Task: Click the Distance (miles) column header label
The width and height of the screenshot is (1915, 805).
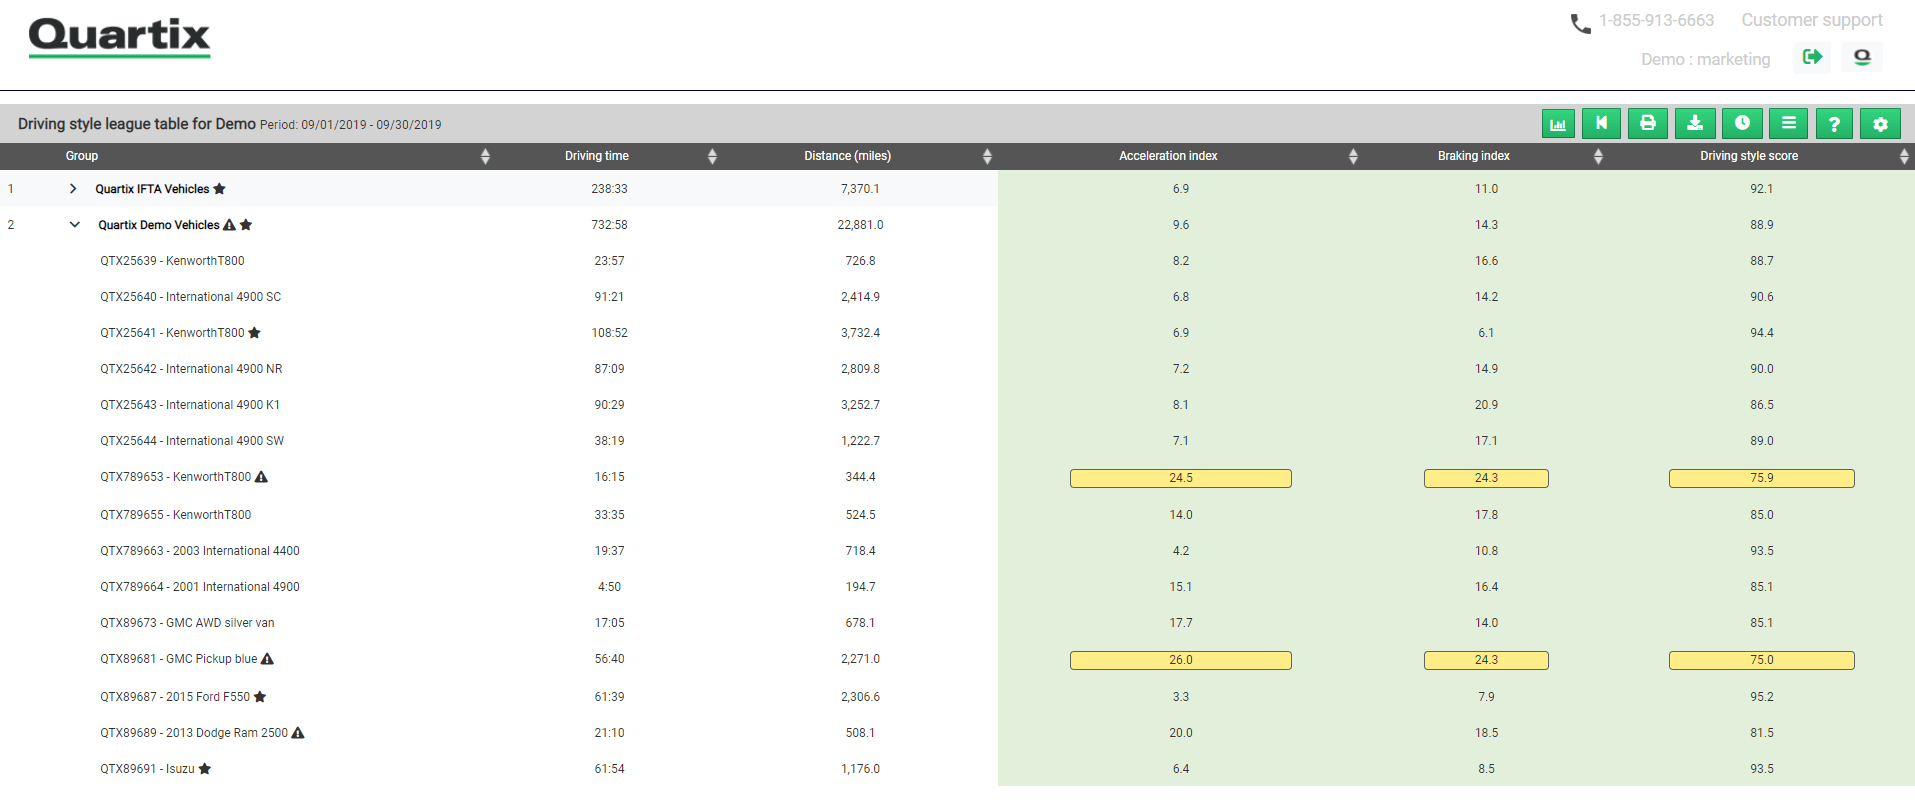Action: [847, 156]
